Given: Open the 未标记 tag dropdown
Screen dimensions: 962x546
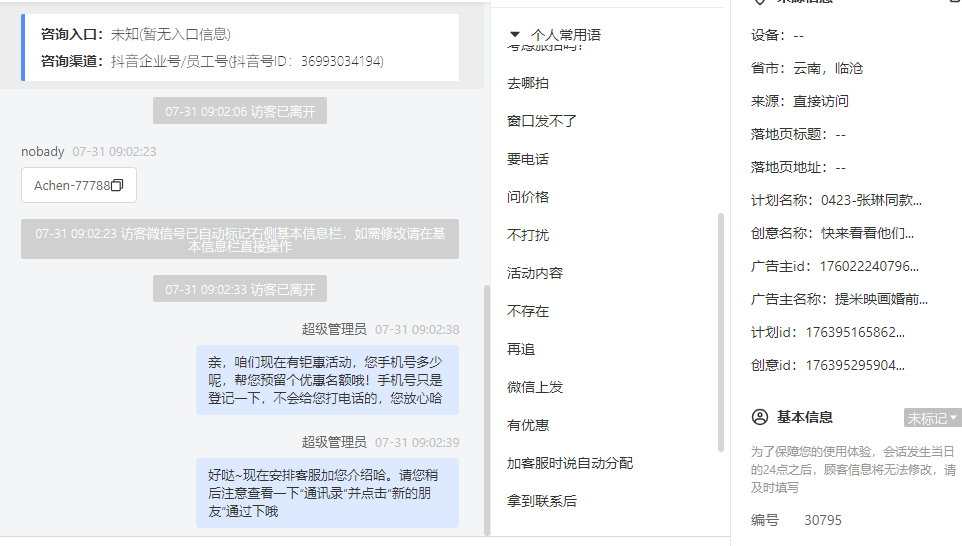Looking at the screenshot, I should (932, 418).
